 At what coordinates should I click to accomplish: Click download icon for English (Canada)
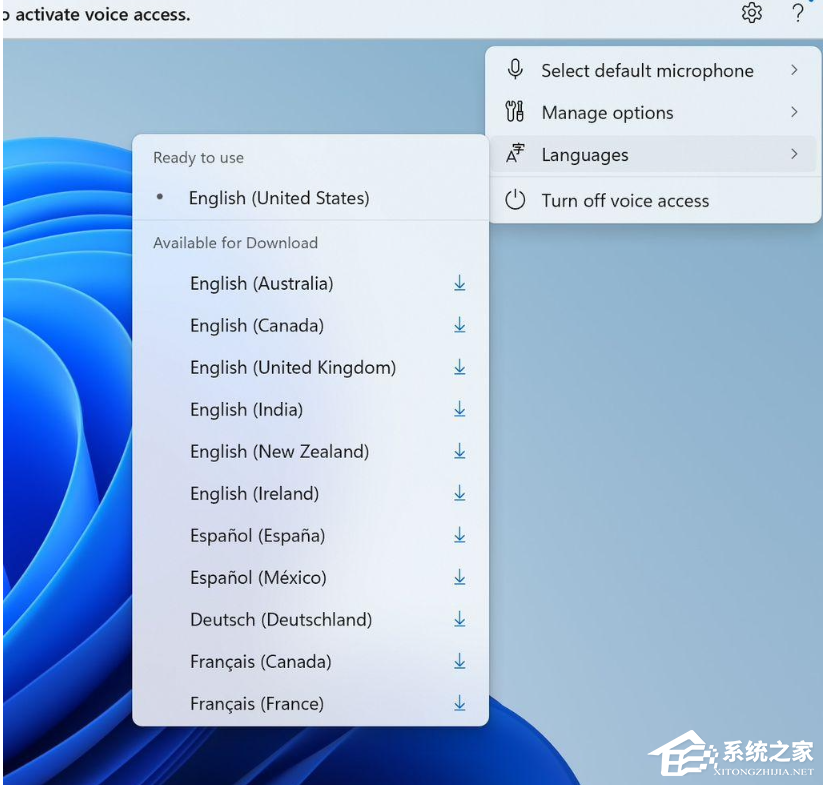point(460,325)
